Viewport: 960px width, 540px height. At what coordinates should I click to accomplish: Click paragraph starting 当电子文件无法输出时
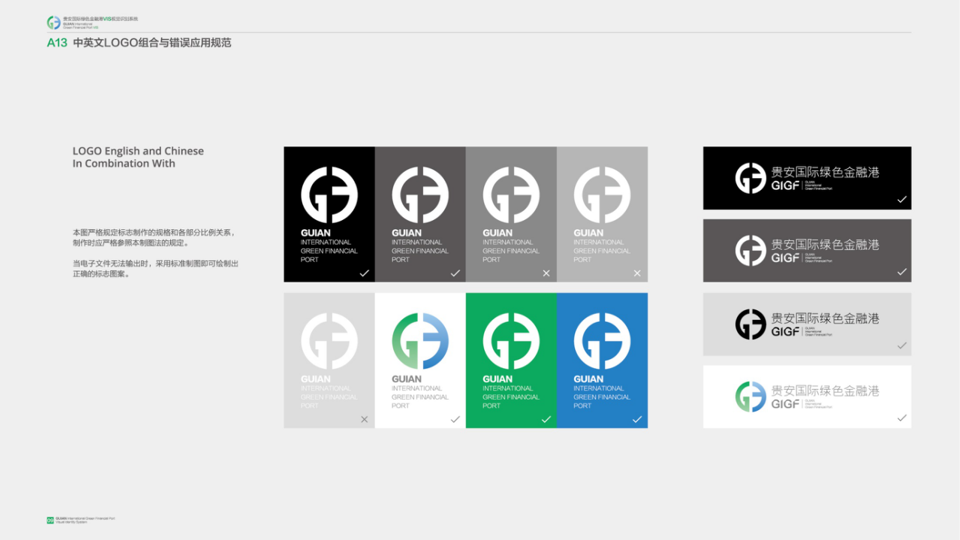pyautogui.click(x=156, y=269)
